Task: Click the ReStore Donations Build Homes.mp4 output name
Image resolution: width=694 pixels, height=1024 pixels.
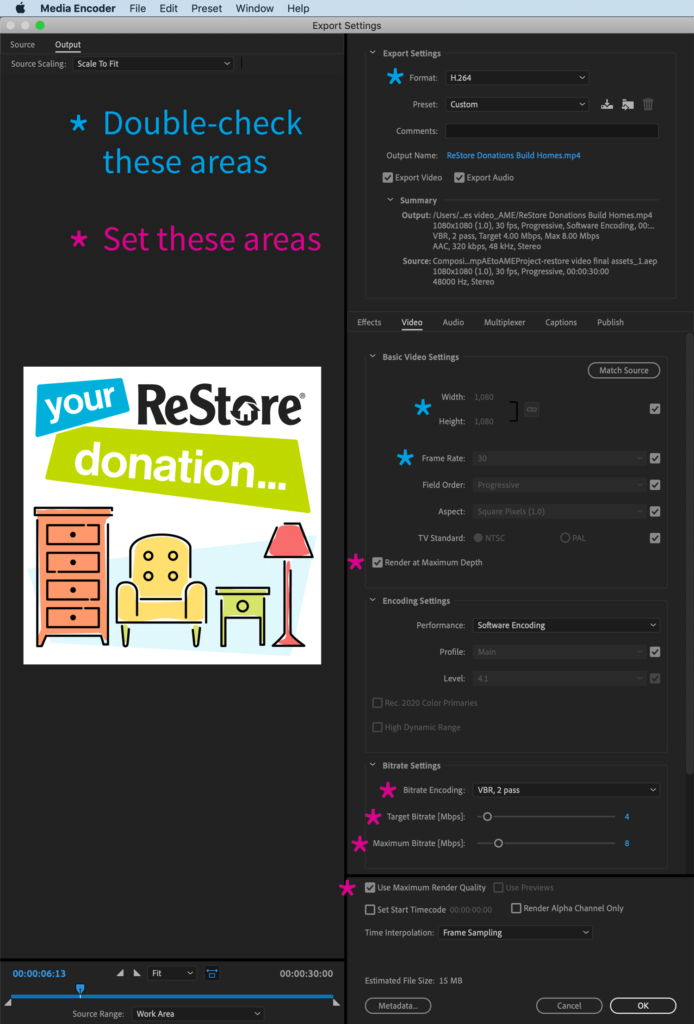Action: click(513, 155)
